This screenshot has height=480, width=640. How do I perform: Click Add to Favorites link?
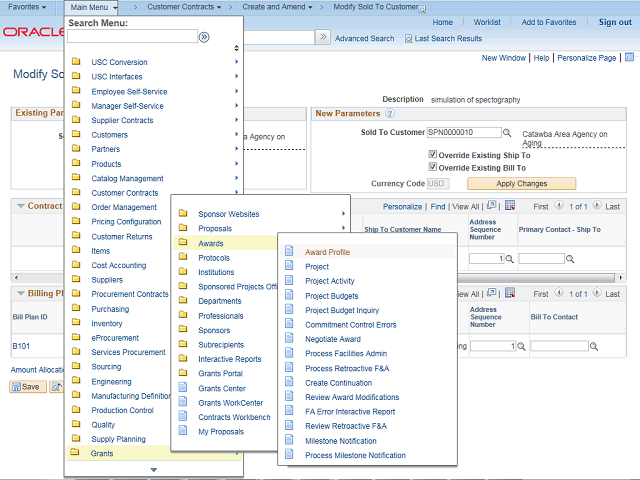(549, 22)
